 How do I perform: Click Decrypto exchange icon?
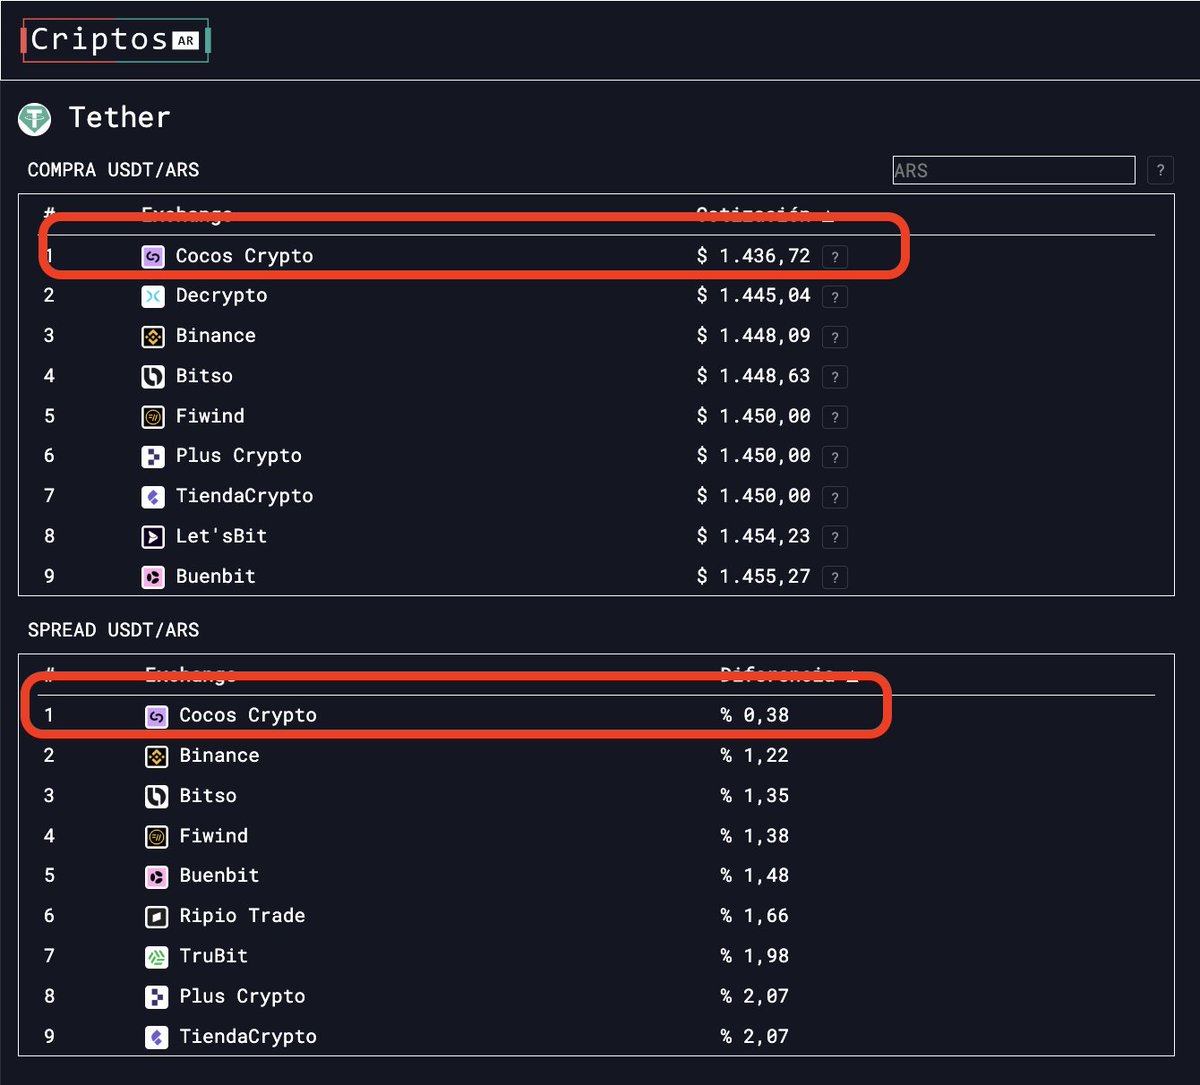coord(152,296)
